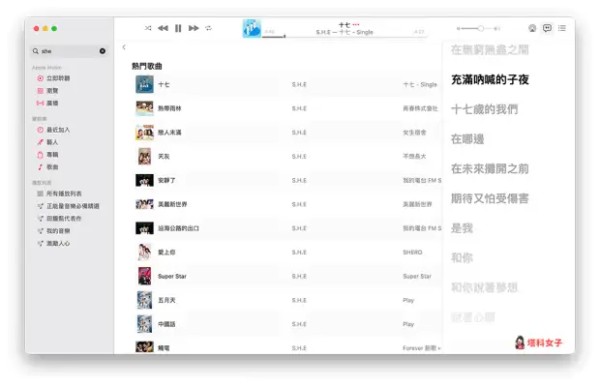Open the Forever album link in 觸電 row
This screenshot has width=600, height=387.
coord(421,348)
